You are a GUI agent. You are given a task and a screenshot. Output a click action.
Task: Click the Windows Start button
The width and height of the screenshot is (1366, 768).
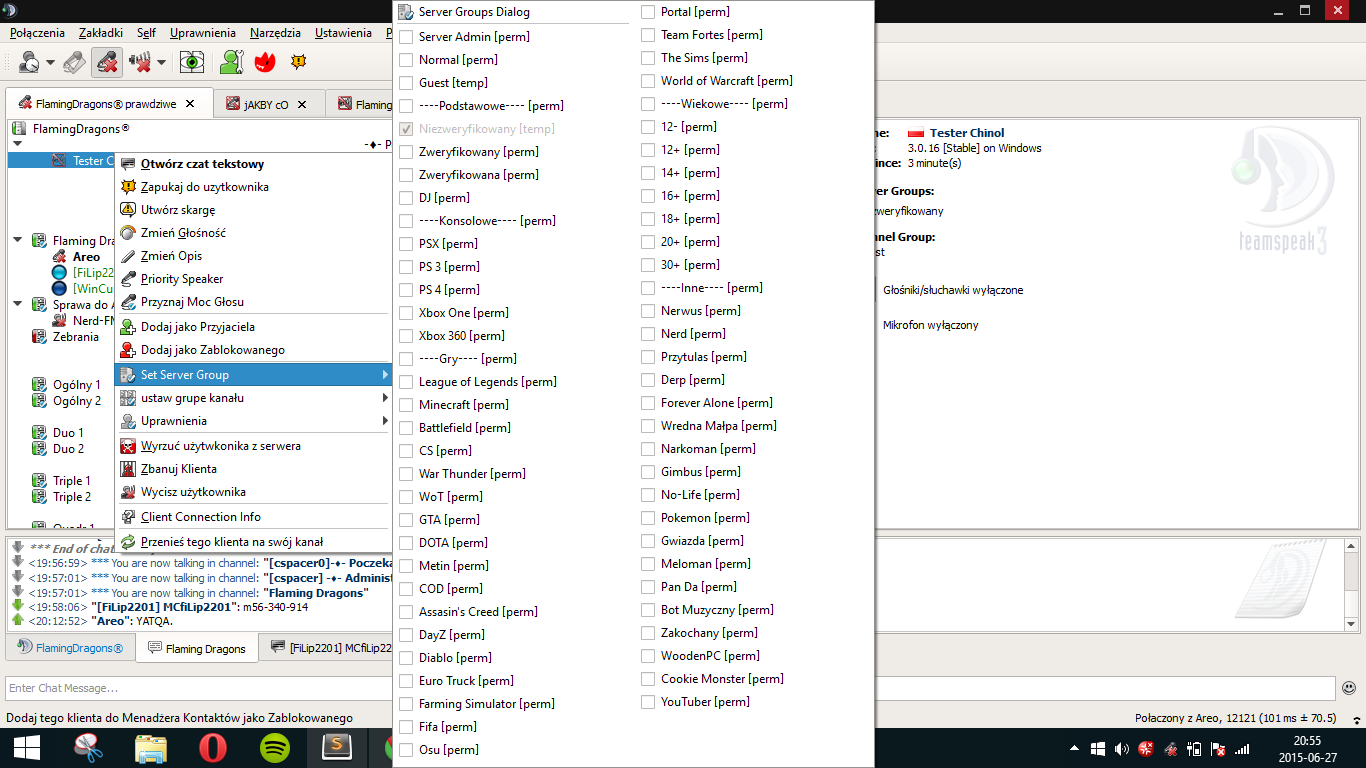[x=27, y=748]
